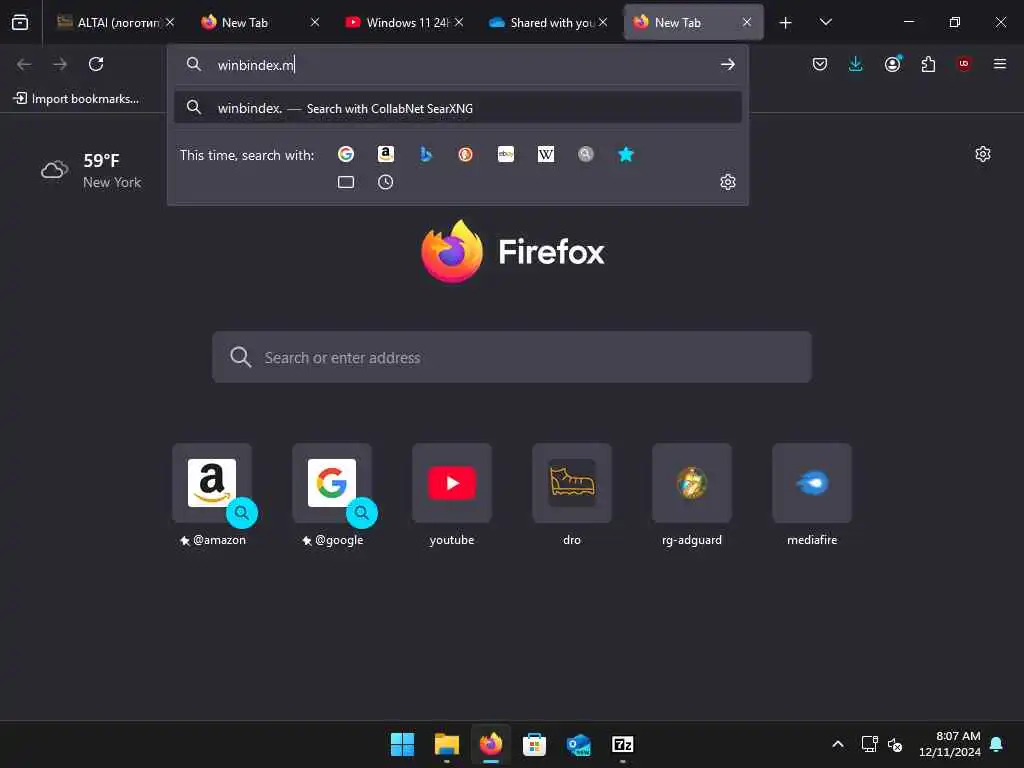Click Import bookmarks button

click(x=76, y=99)
